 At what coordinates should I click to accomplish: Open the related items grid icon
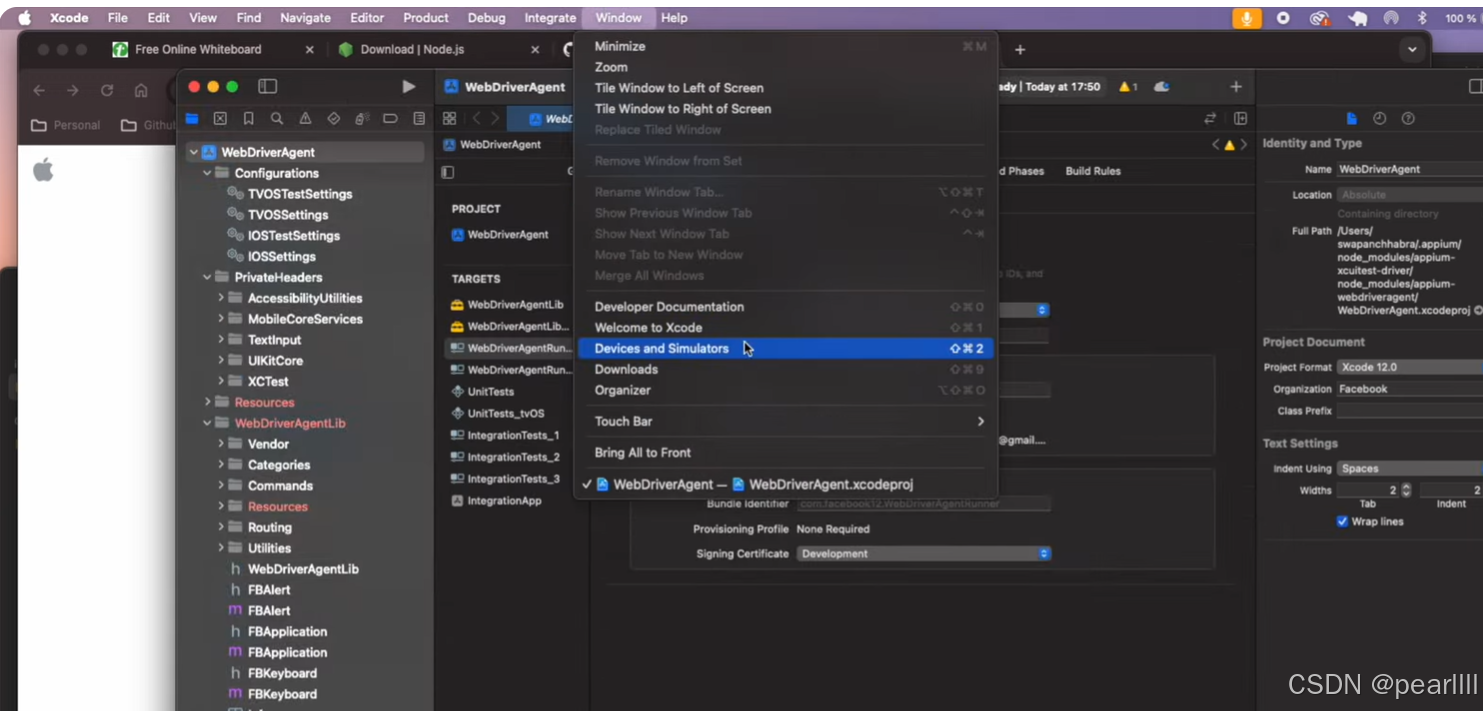[449, 118]
